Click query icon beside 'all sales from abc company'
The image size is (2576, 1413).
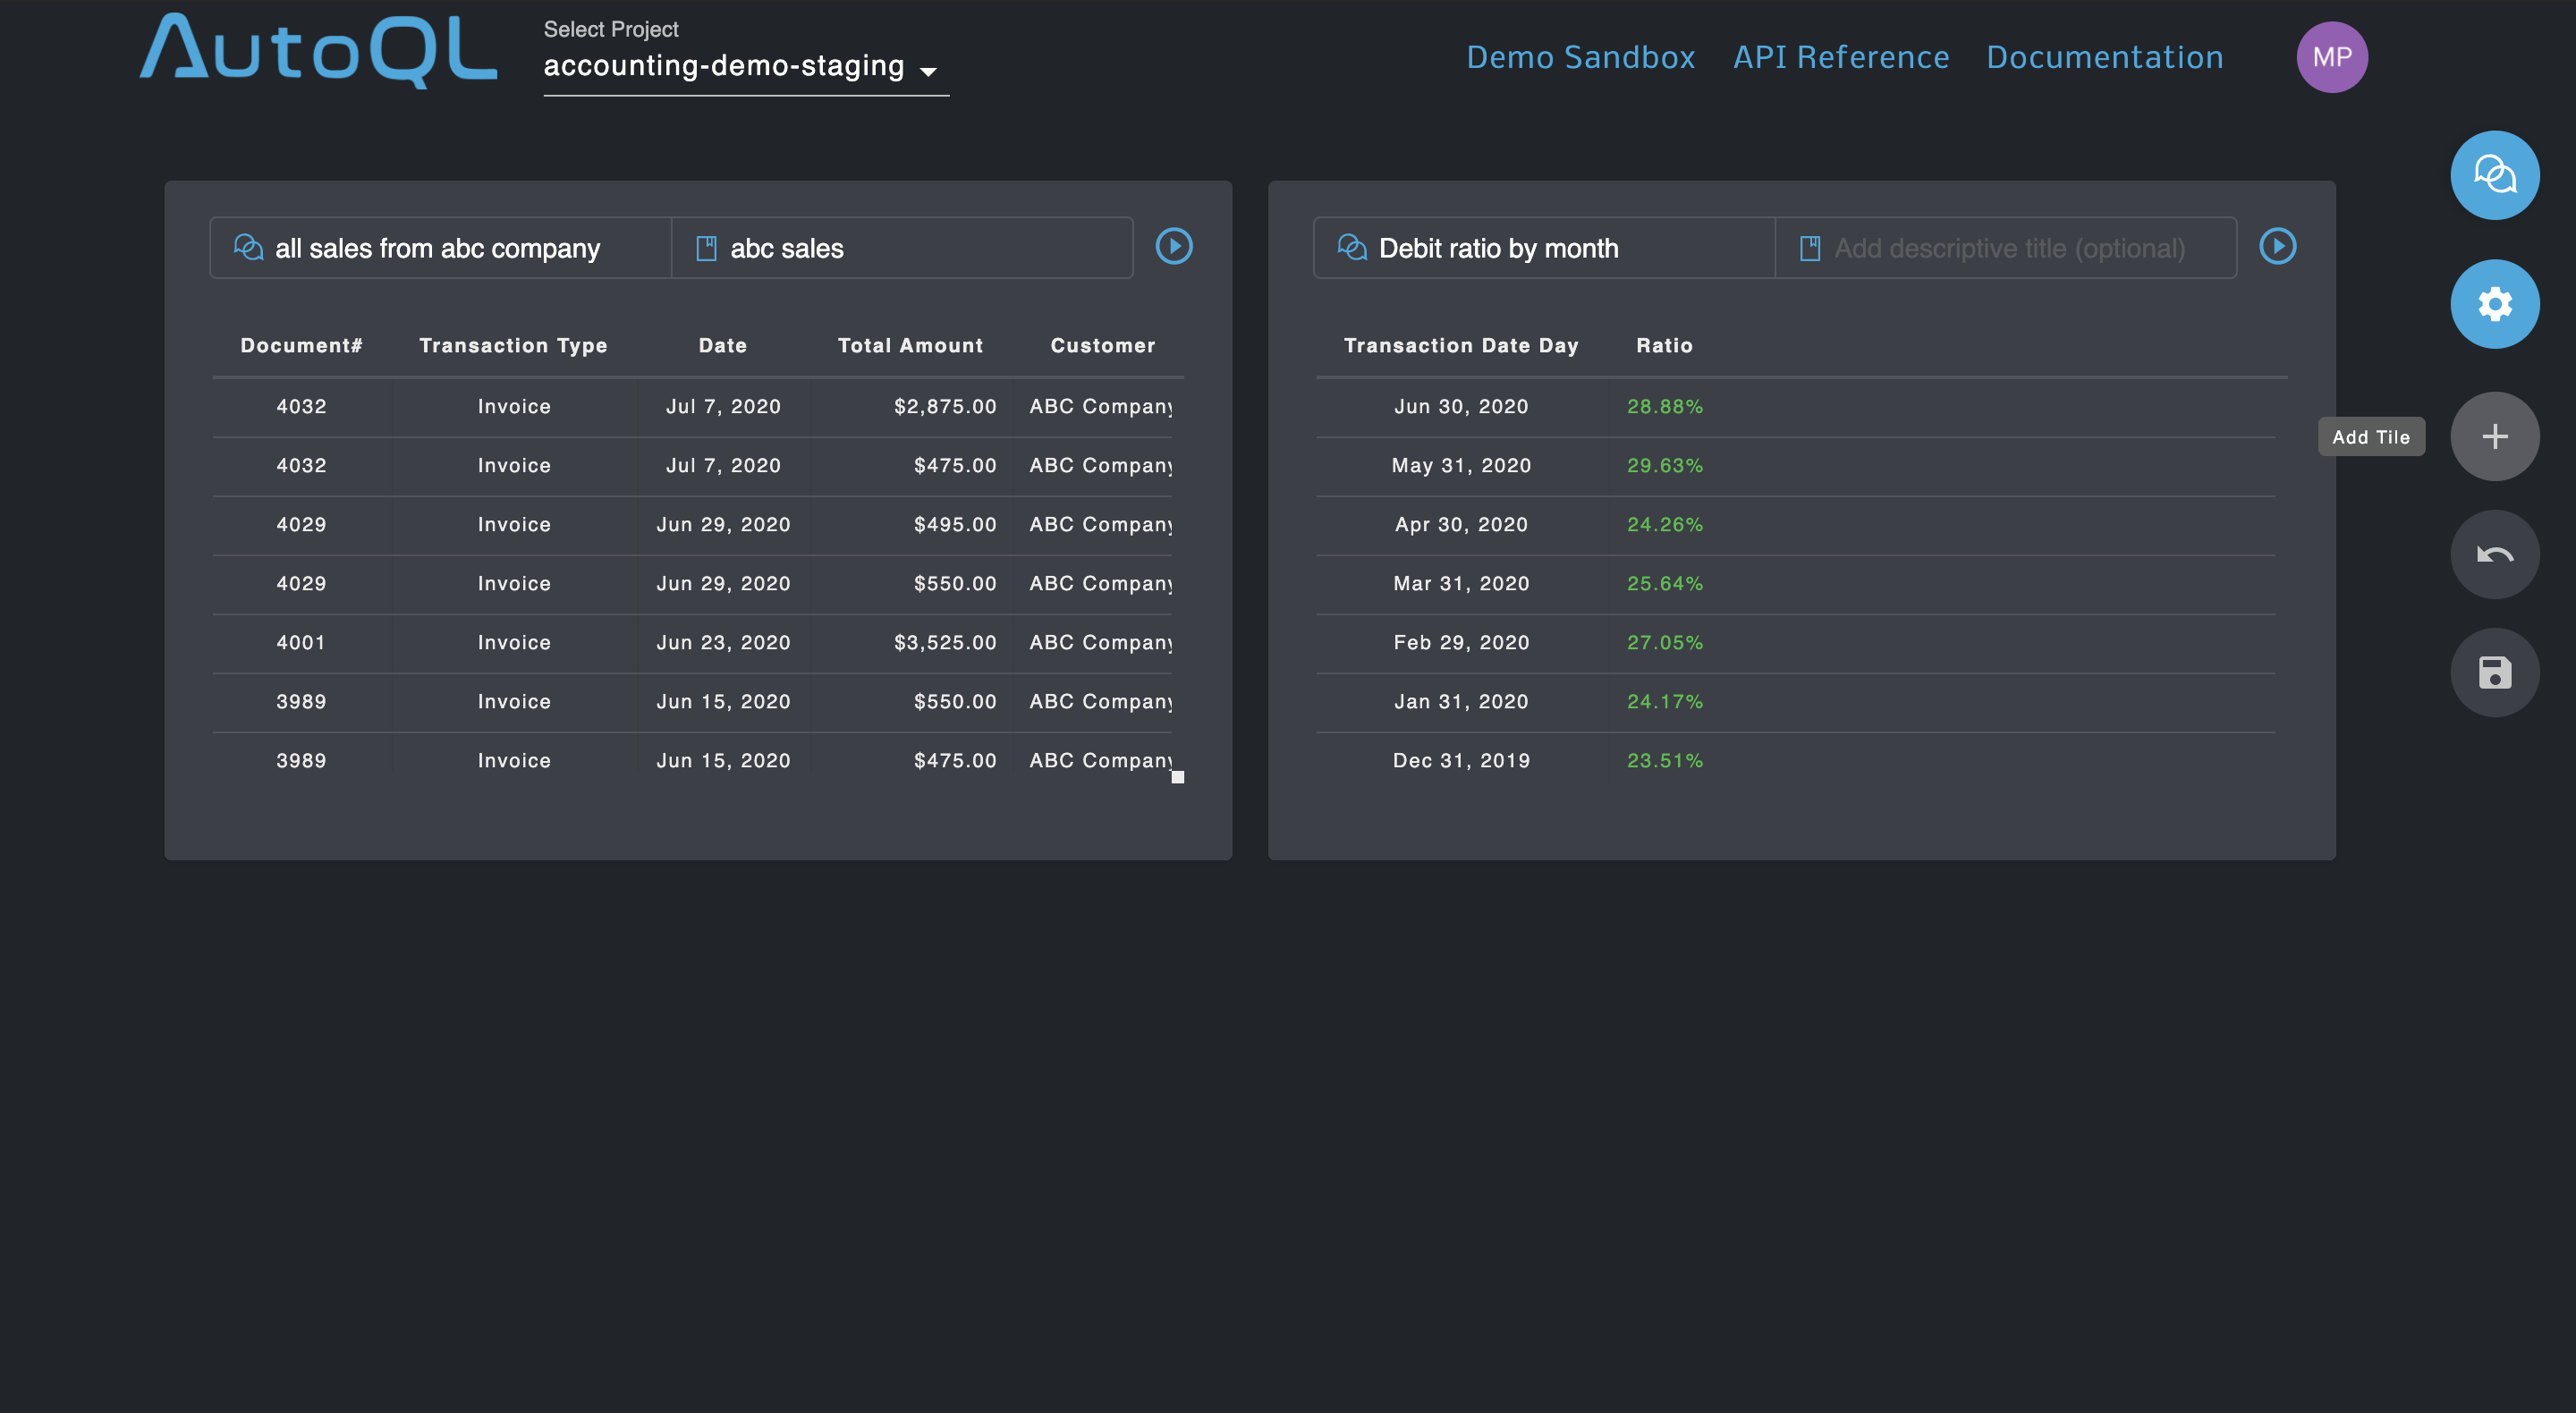pos(248,247)
